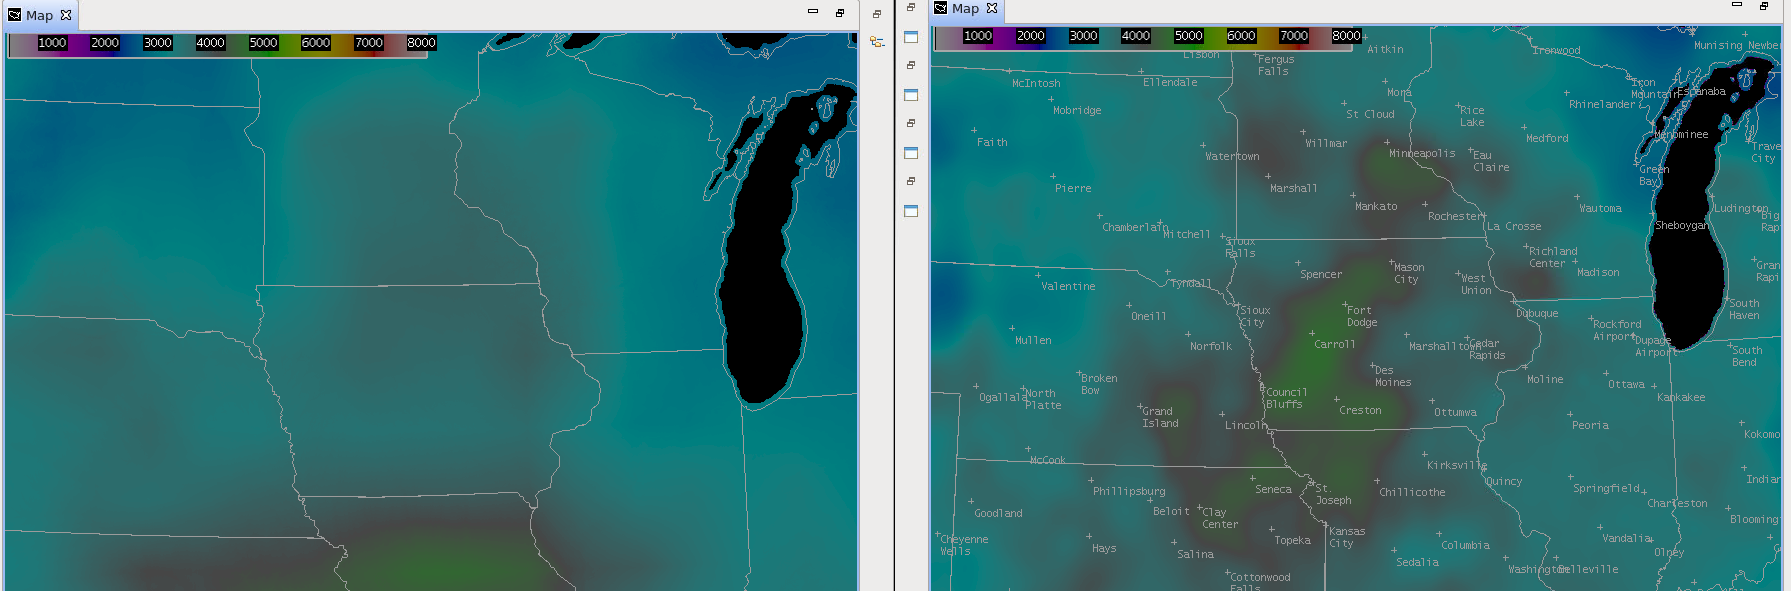The width and height of the screenshot is (1791, 591).
Task: Open the second window view icon in the trim column
Action: 911,95
